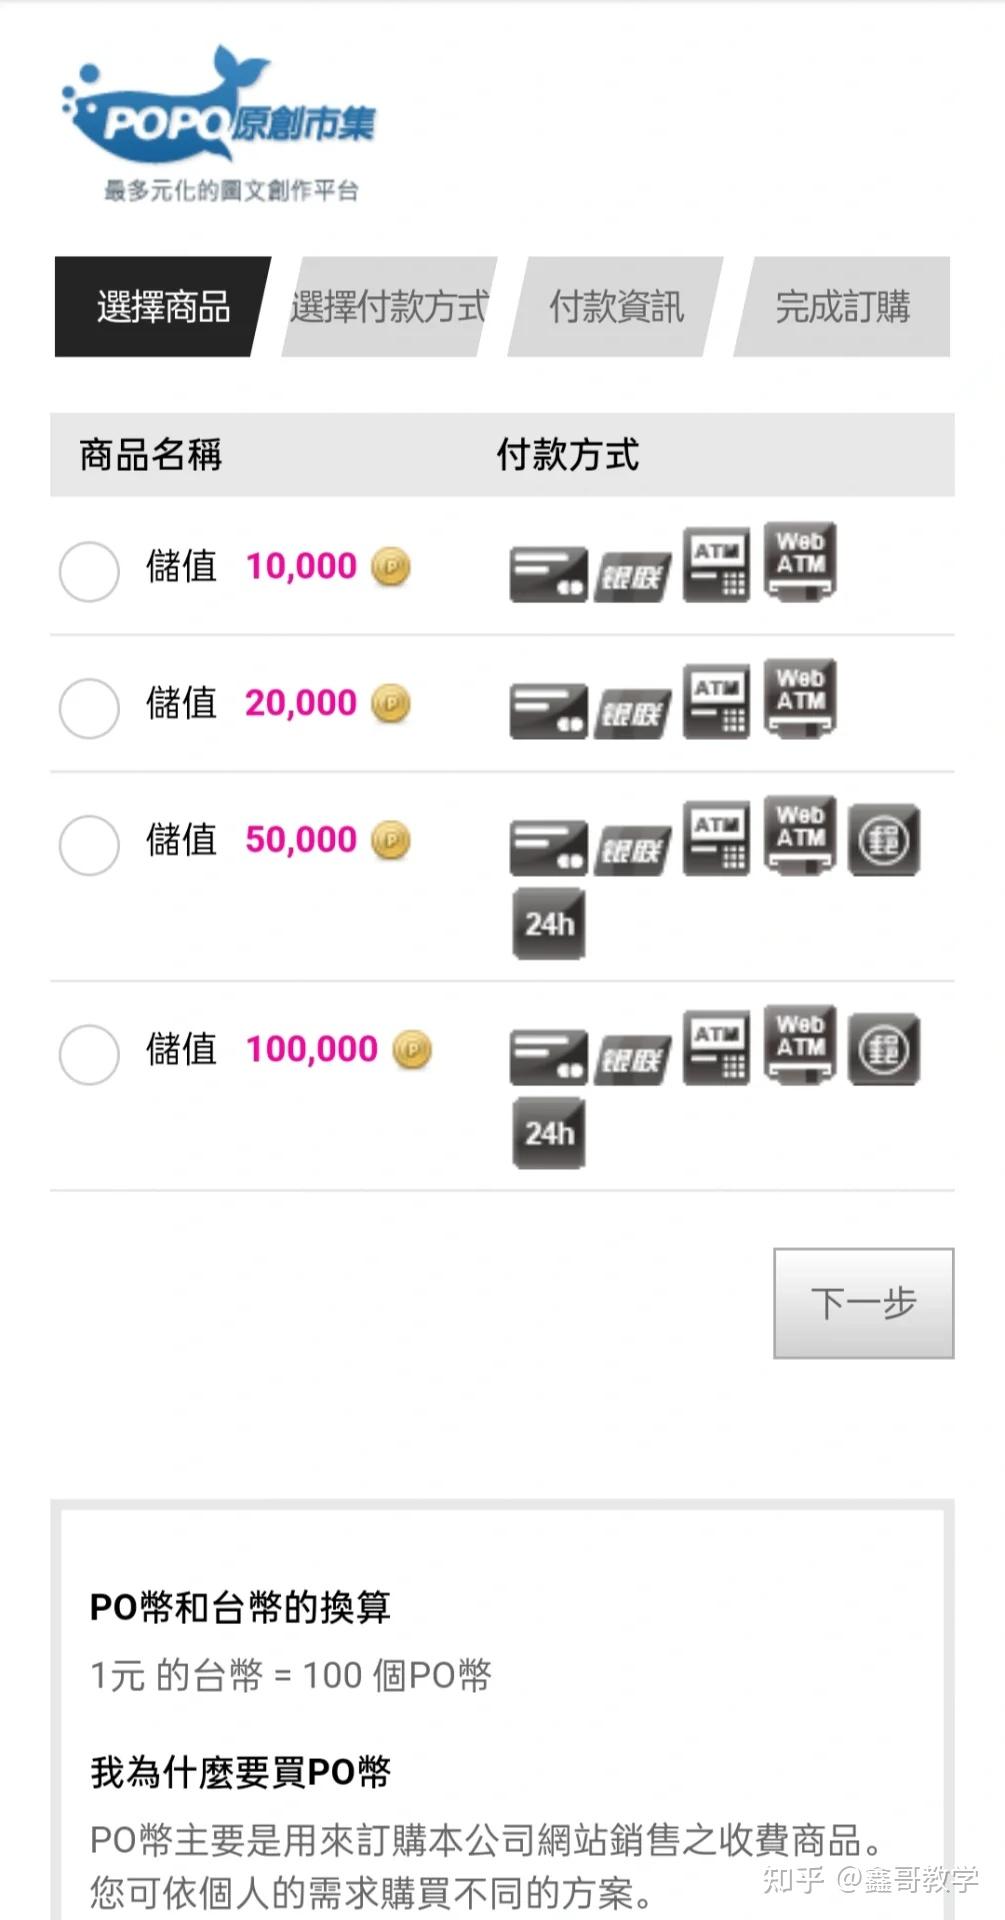The width and height of the screenshot is (1005, 1920).
Task: Click round bank transfer icon in 100,000 row
Action: 883,1050
